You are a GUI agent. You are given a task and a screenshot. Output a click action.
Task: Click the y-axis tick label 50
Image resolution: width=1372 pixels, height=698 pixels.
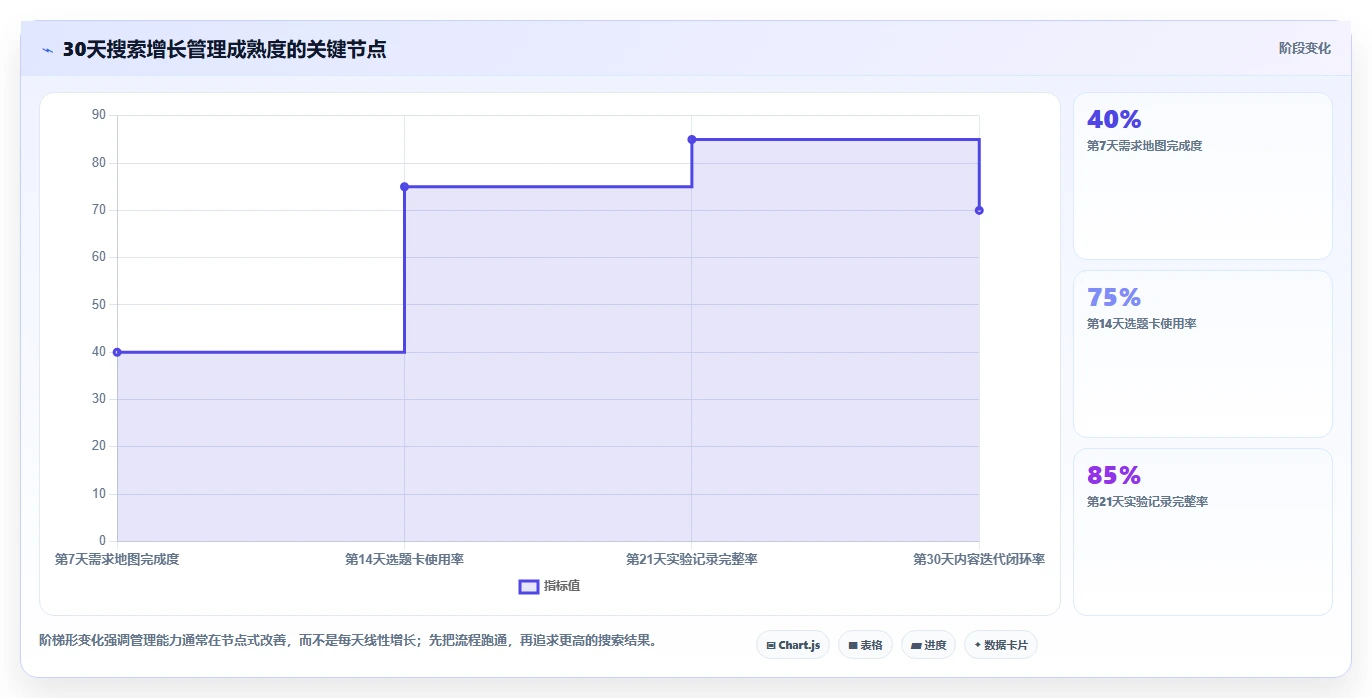[x=99, y=304]
